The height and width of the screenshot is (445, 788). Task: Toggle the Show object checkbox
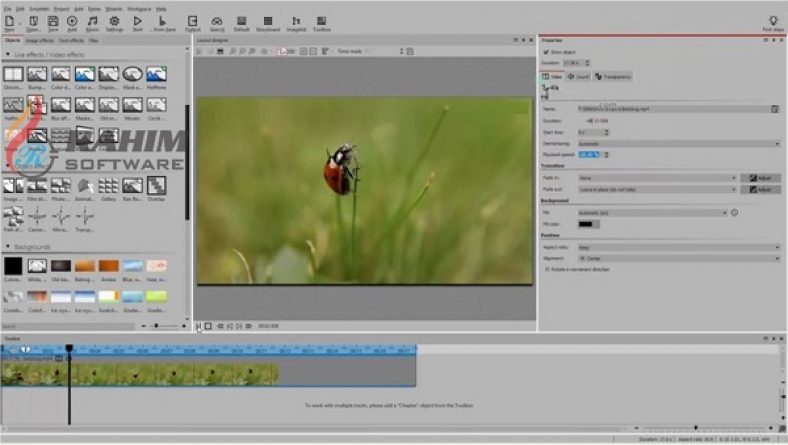tap(546, 52)
